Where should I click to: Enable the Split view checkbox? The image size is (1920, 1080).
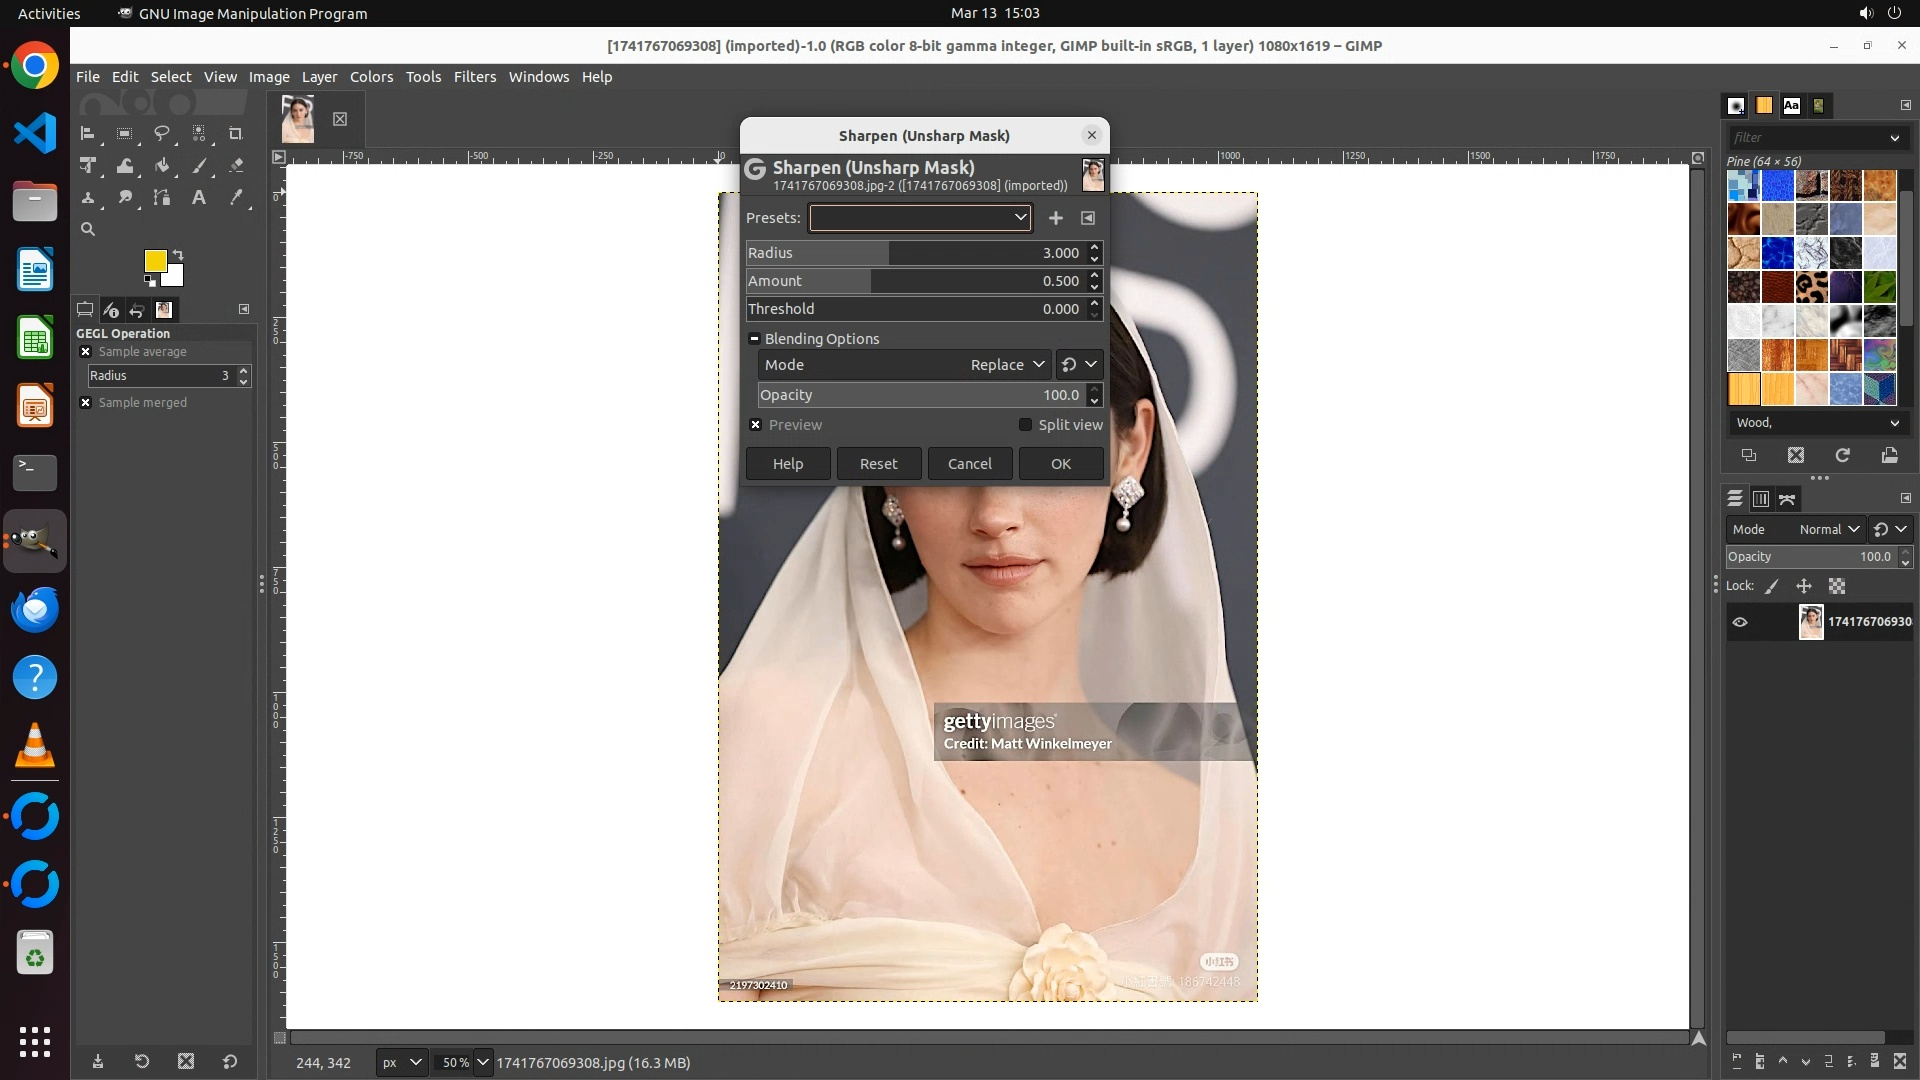tap(1025, 425)
